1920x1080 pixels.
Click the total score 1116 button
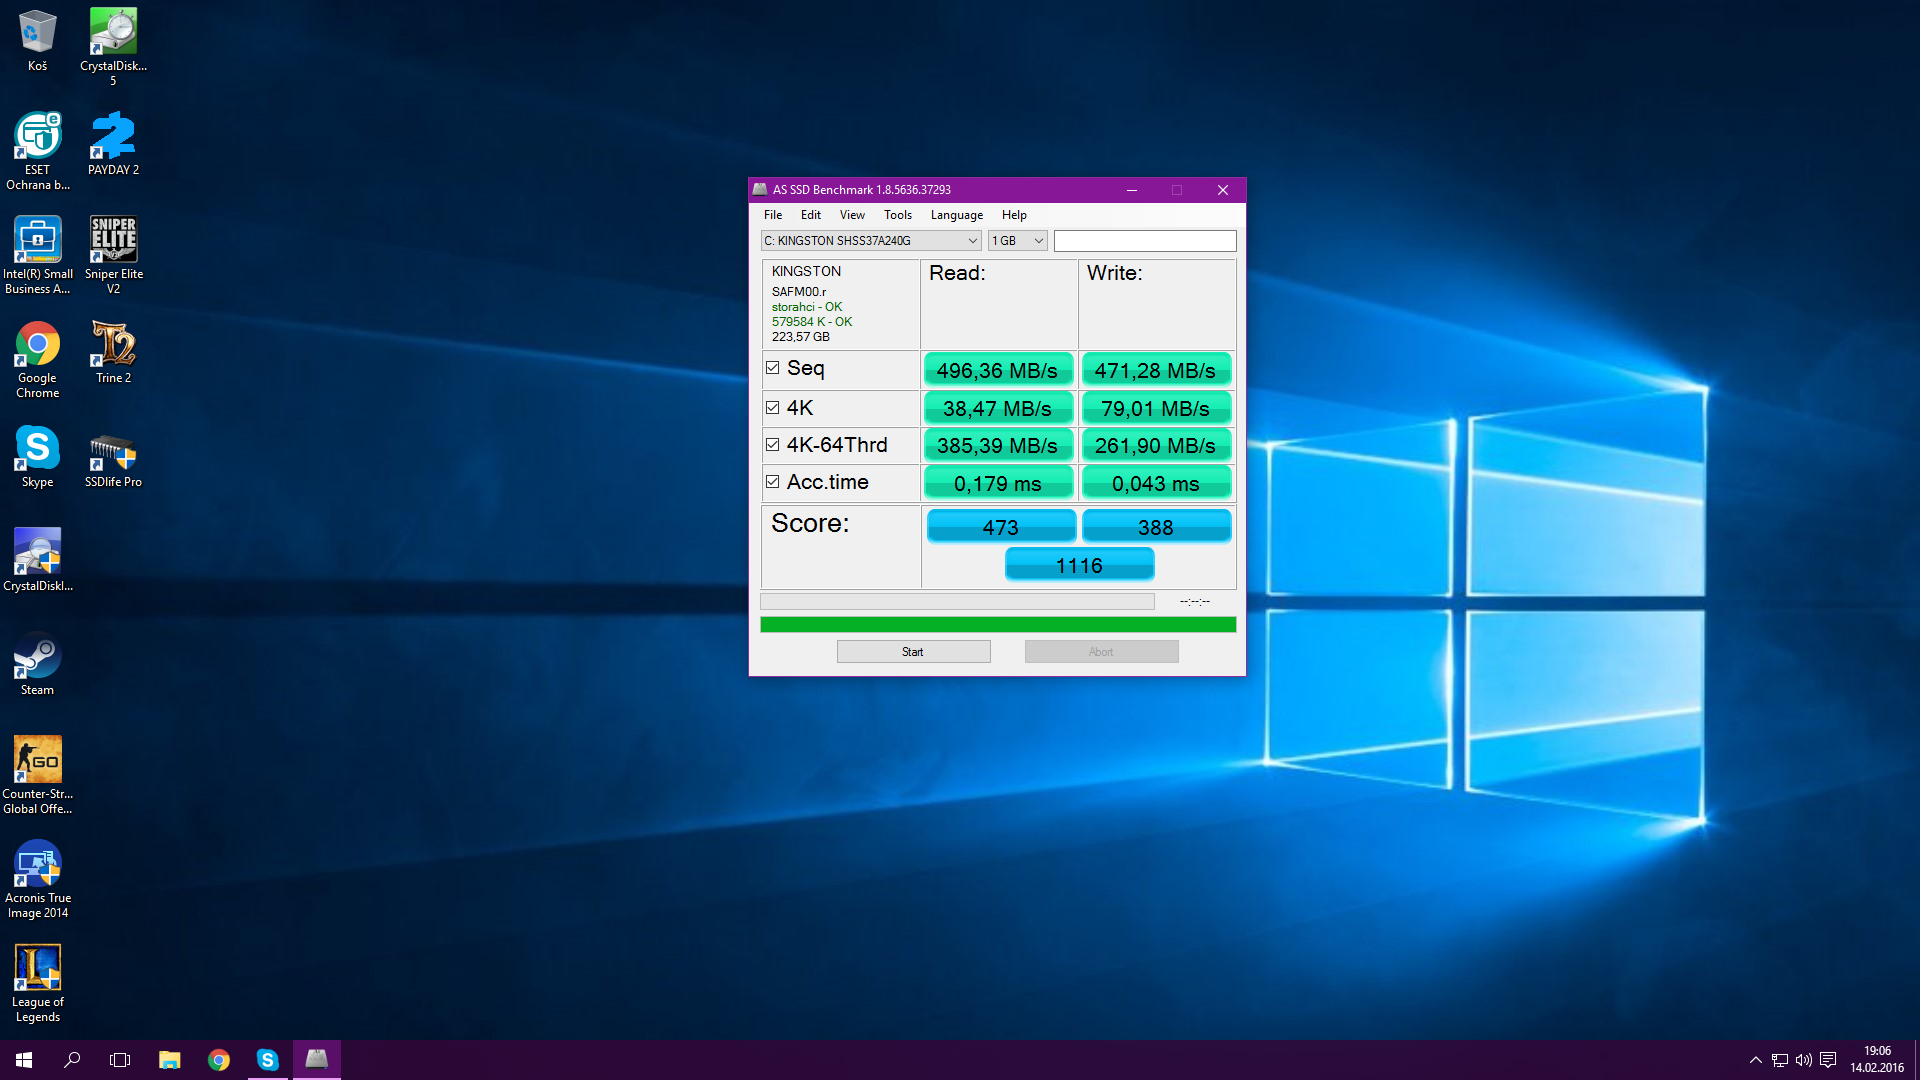point(1079,565)
